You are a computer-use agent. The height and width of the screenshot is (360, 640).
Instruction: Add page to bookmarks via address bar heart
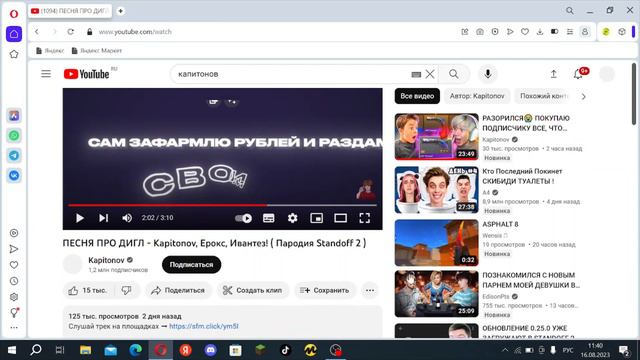pos(525,31)
